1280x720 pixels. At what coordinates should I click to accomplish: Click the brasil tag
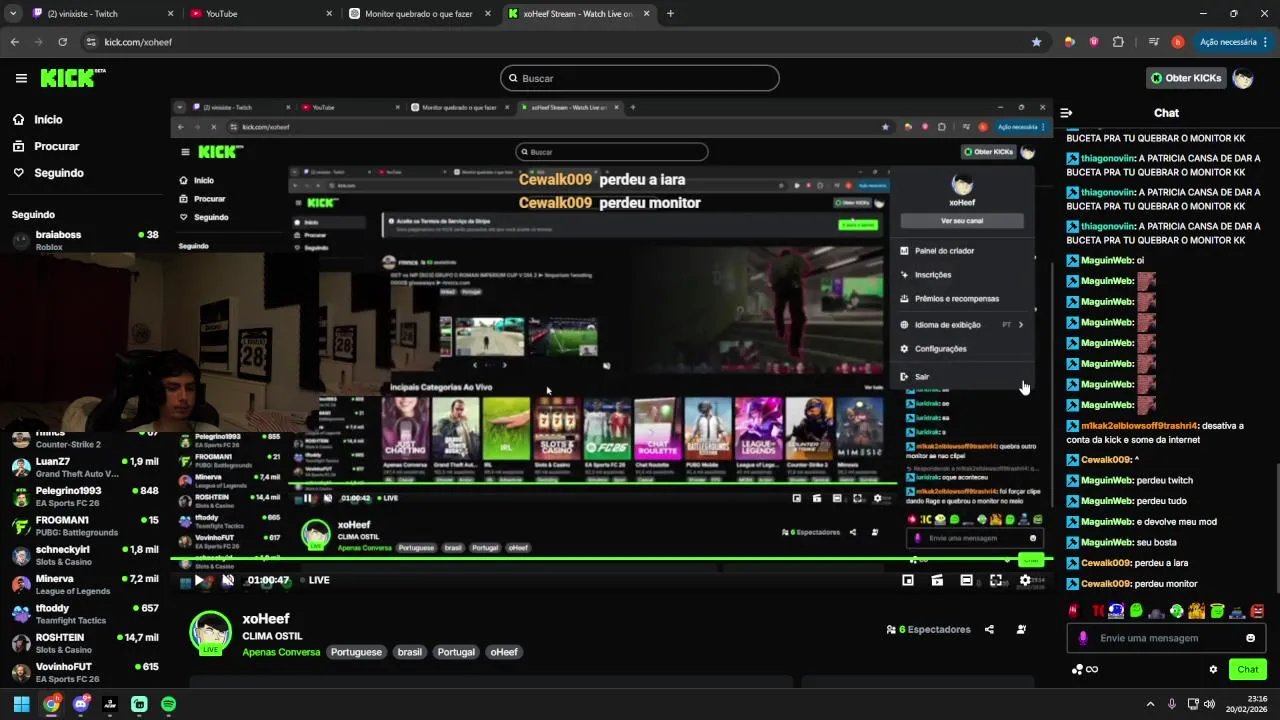pyautogui.click(x=410, y=652)
